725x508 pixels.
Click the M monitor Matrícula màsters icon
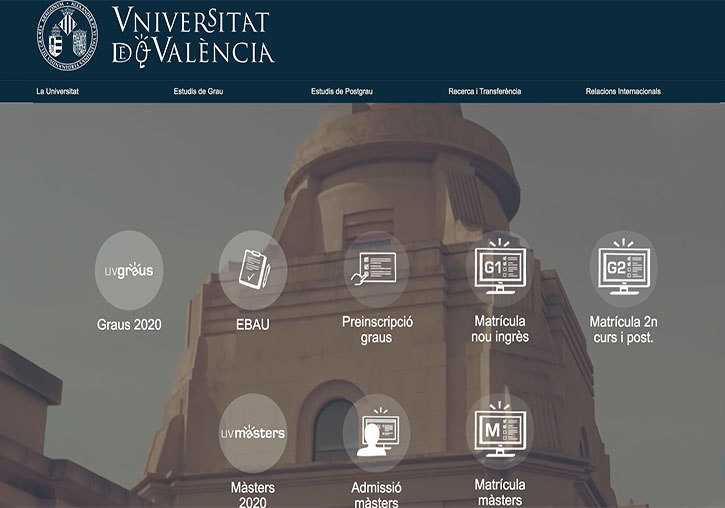pos(500,432)
